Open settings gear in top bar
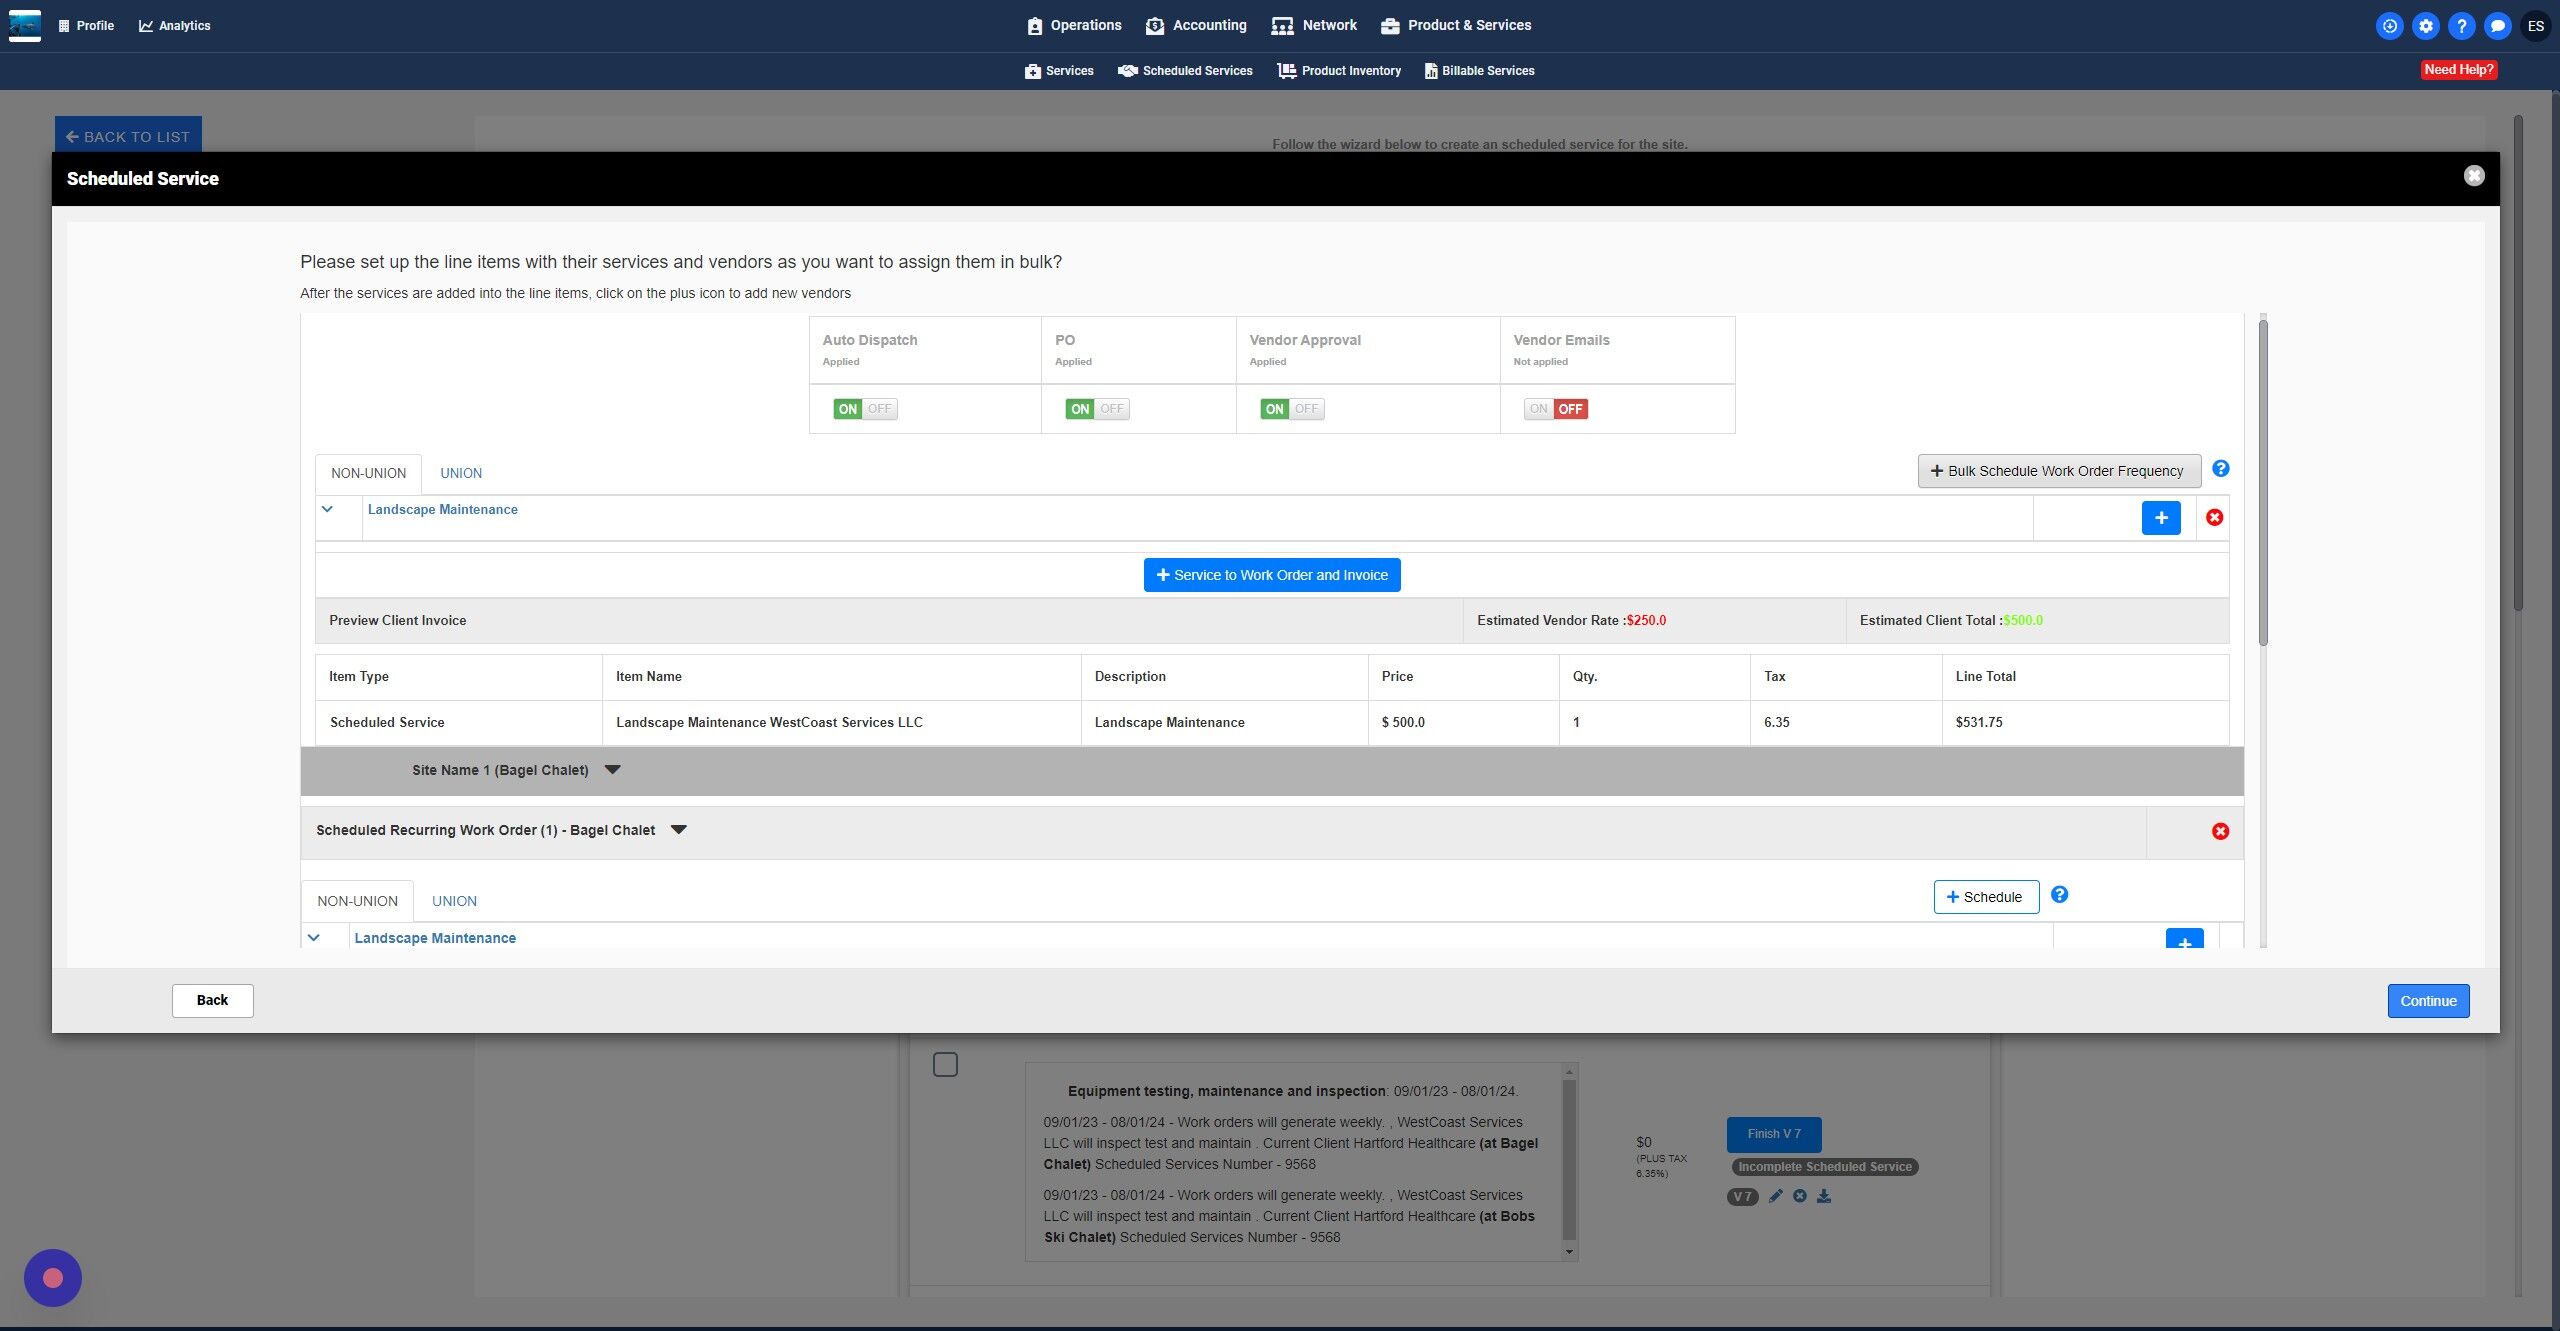Viewport: 2560px width, 1331px height. click(x=2425, y=26)
